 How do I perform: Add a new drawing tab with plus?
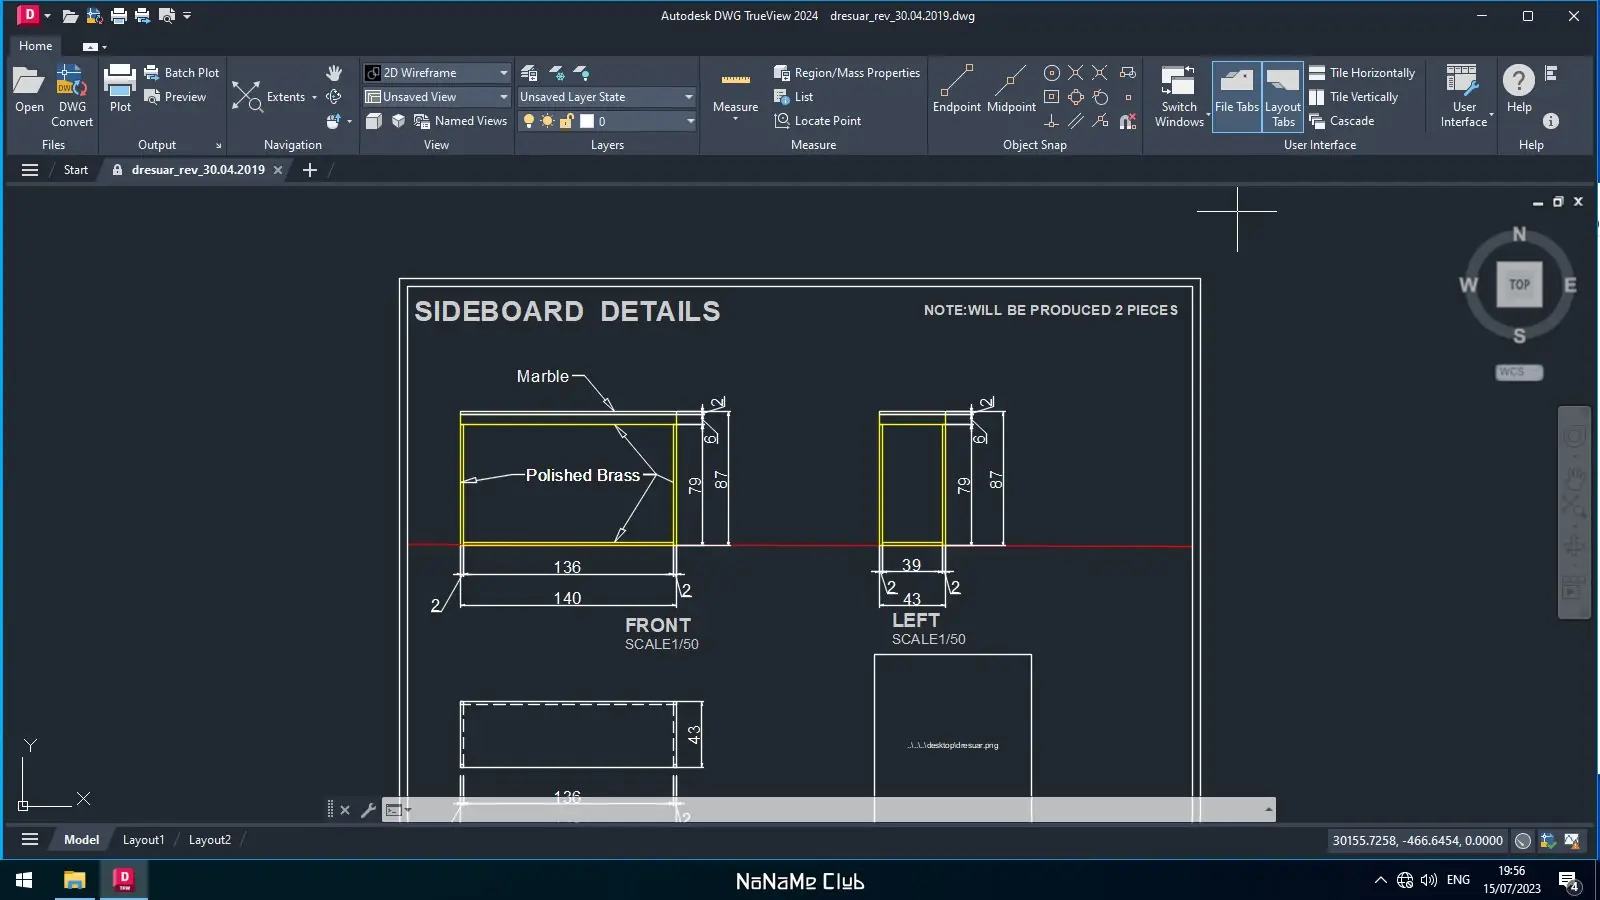point(310,170)
